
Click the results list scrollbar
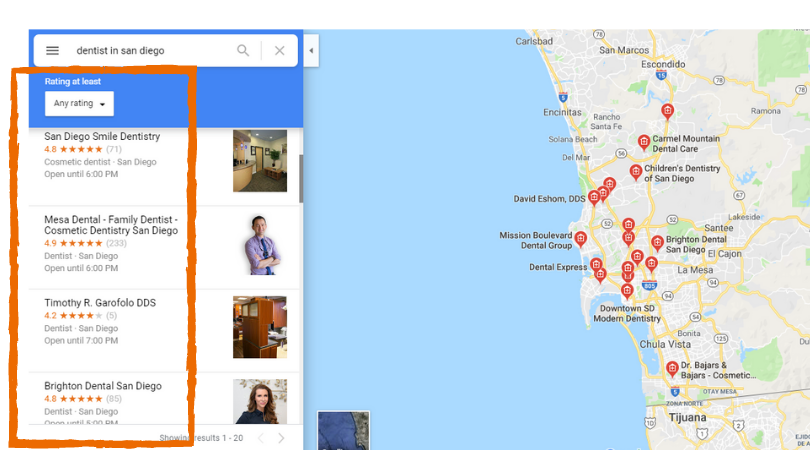click(301, 178)
